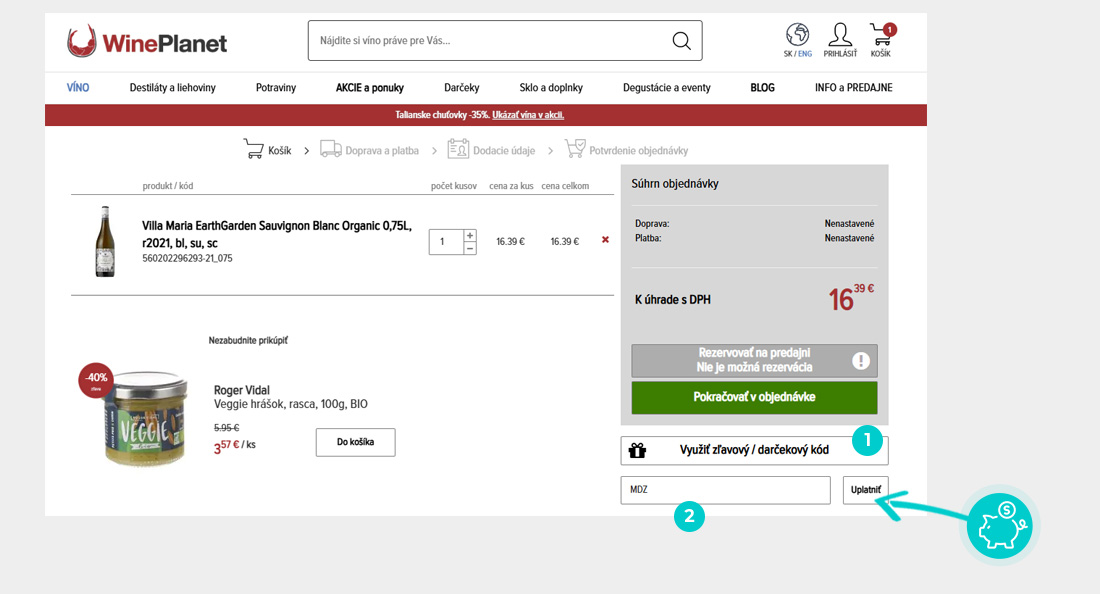Viewport: 1100px width, 594px height.
Task: Open the language globe icon
Action: [x=797, y=34]
